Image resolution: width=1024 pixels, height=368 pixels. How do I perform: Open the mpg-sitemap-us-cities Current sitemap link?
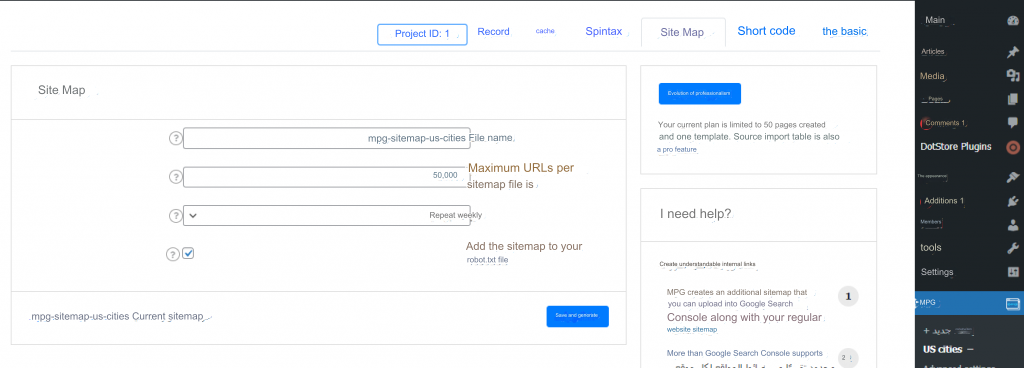point(118,317)
